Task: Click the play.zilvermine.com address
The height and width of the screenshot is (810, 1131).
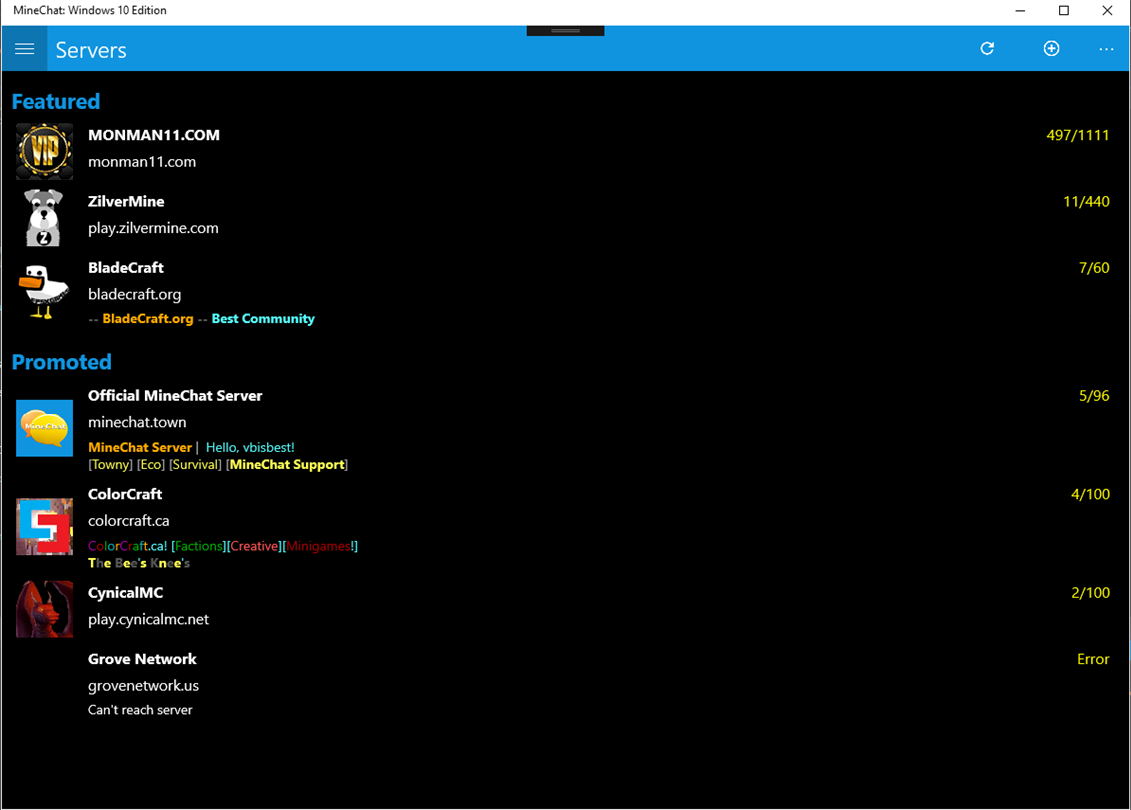Action: point(153,228)
